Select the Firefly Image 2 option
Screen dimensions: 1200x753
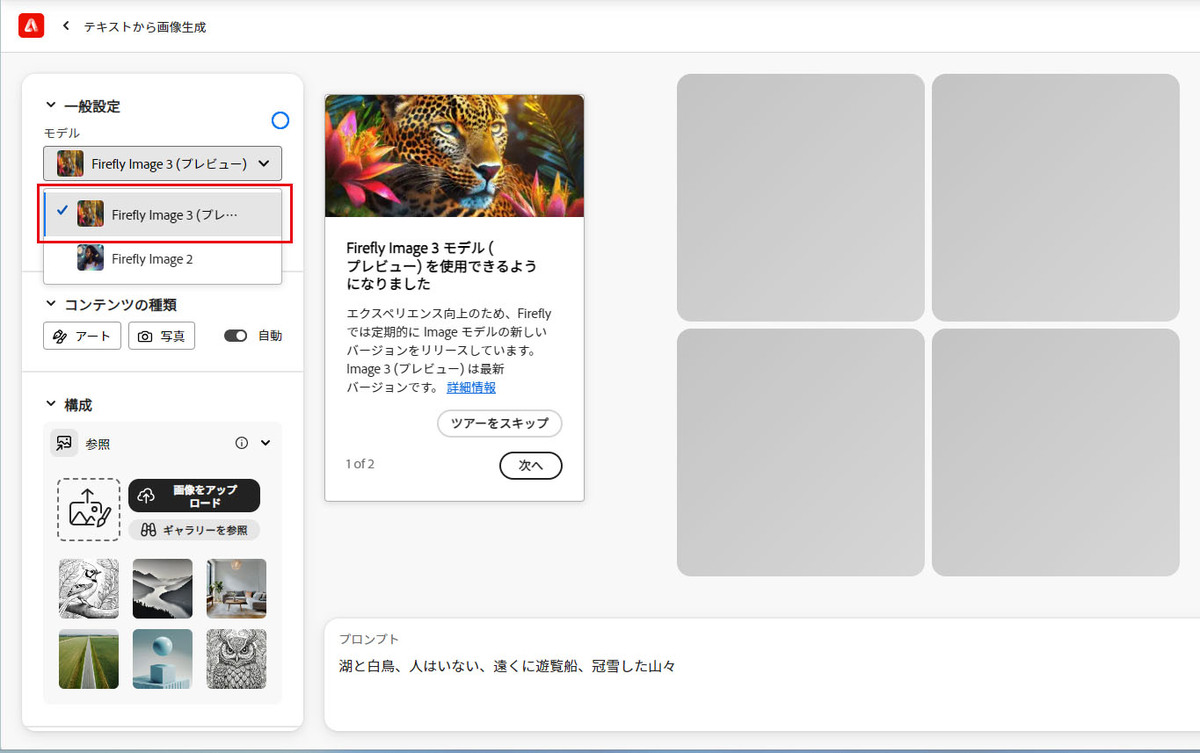pyautogui.click(x=163, y=259)
